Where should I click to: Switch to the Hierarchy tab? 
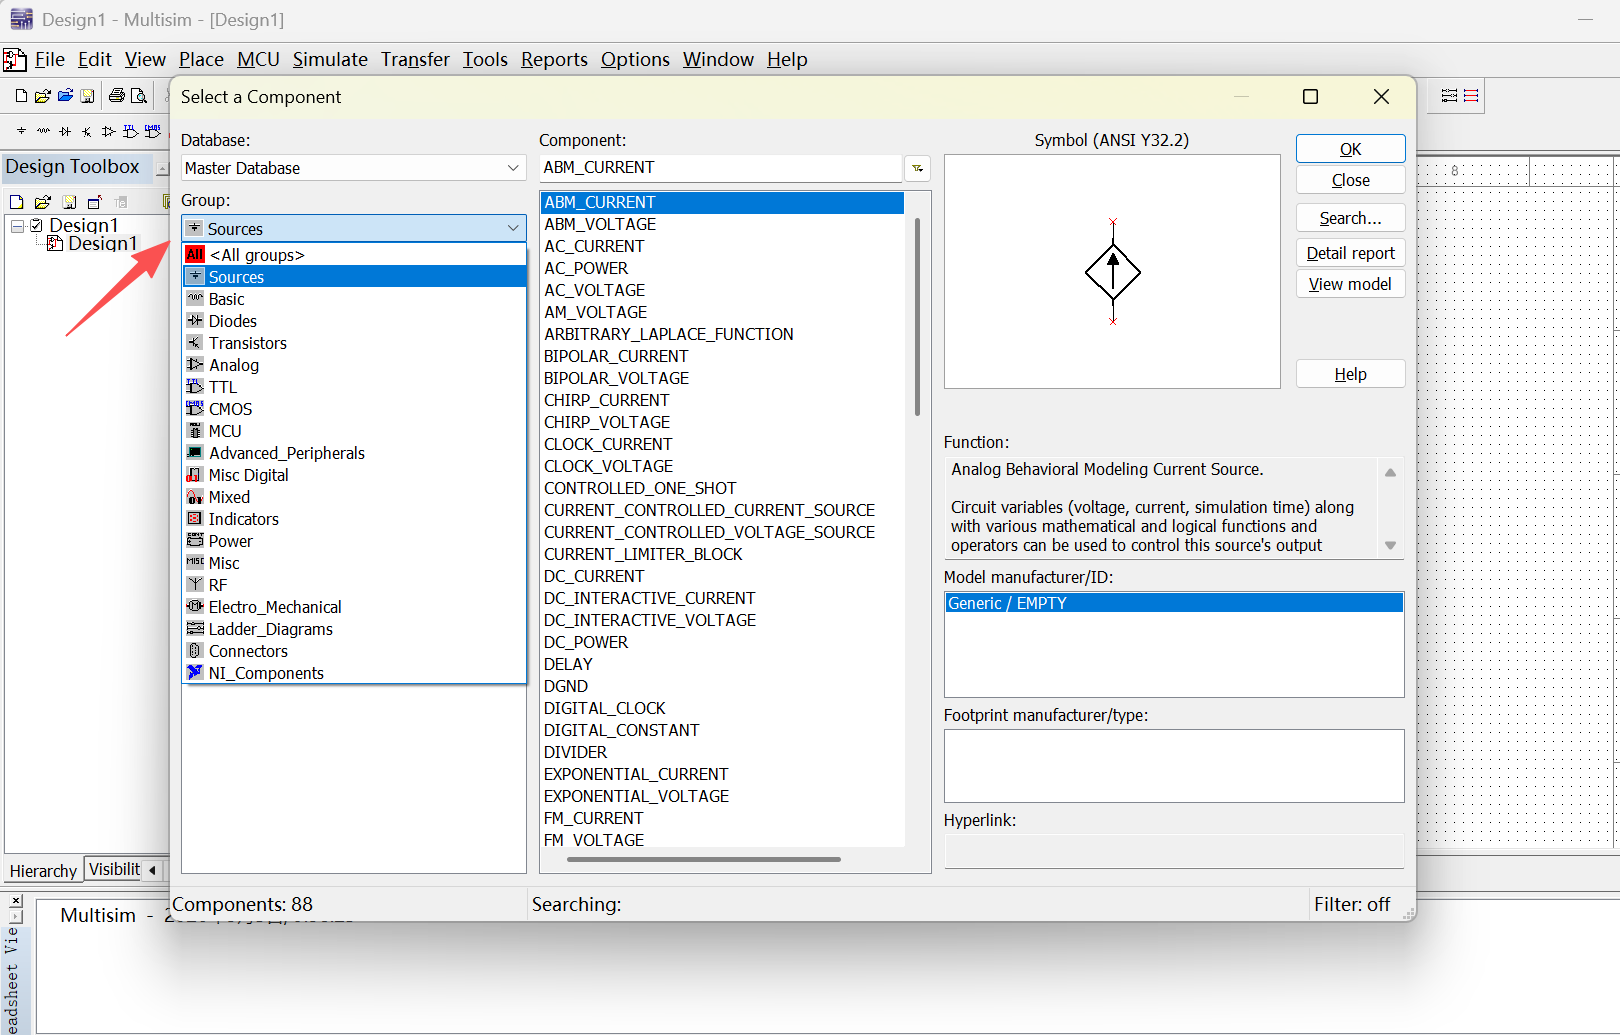click(x=43, y=871)
